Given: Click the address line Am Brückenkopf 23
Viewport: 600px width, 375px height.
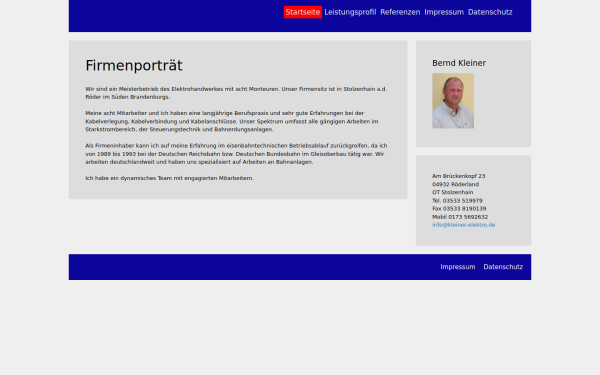Looking at the screenshot, I should (x=458, y=176).
